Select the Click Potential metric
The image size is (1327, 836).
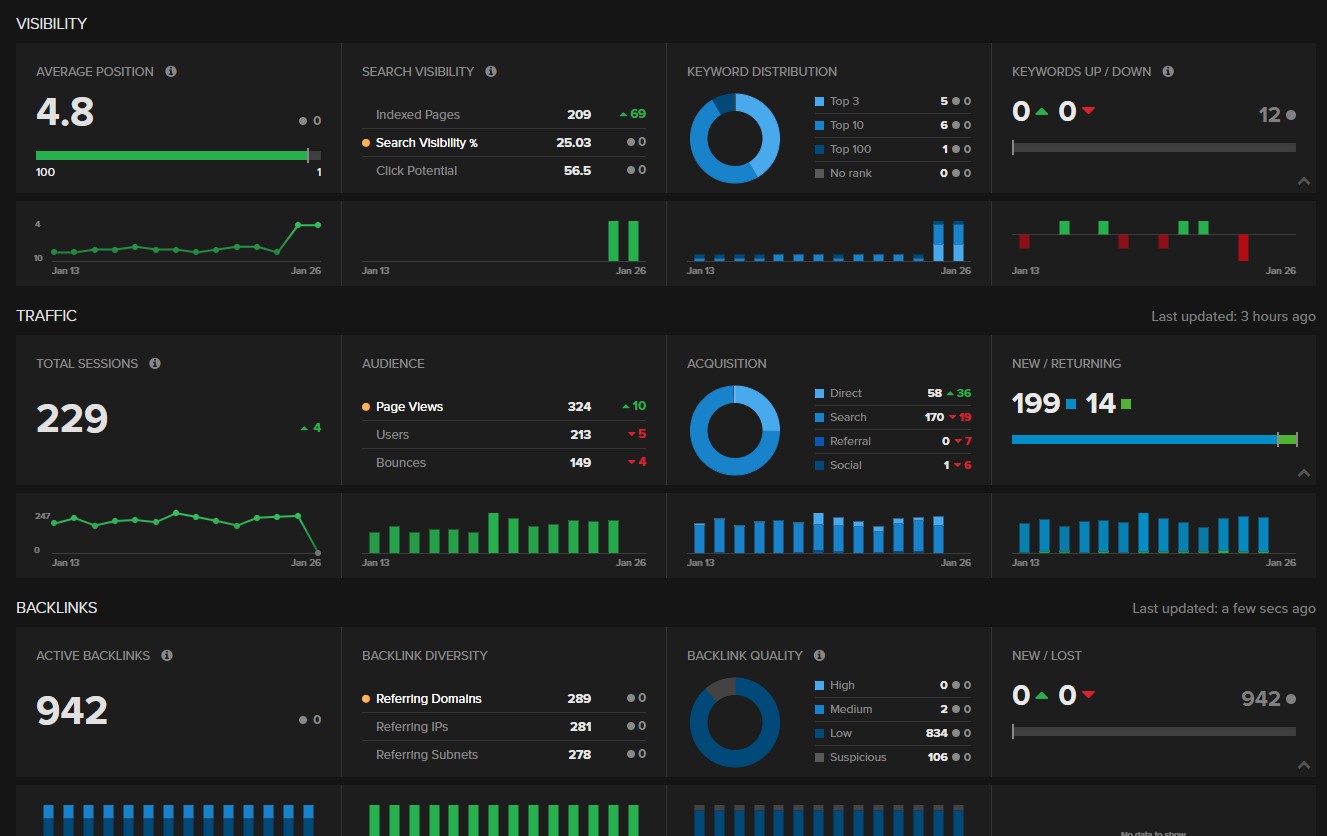(x=416, y=170)
